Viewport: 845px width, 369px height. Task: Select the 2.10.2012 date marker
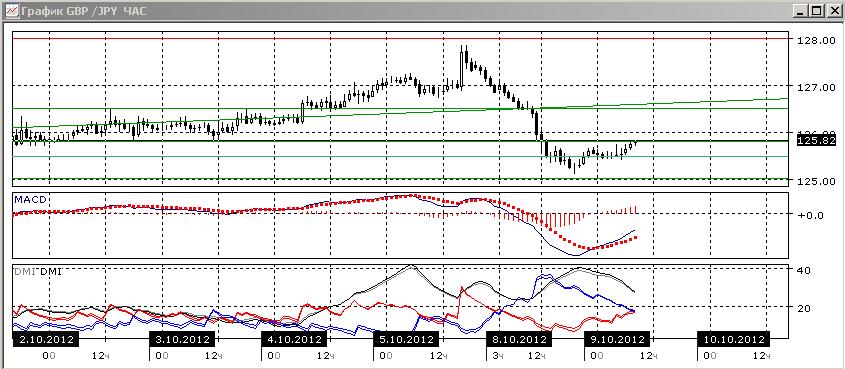click(46, 340)
